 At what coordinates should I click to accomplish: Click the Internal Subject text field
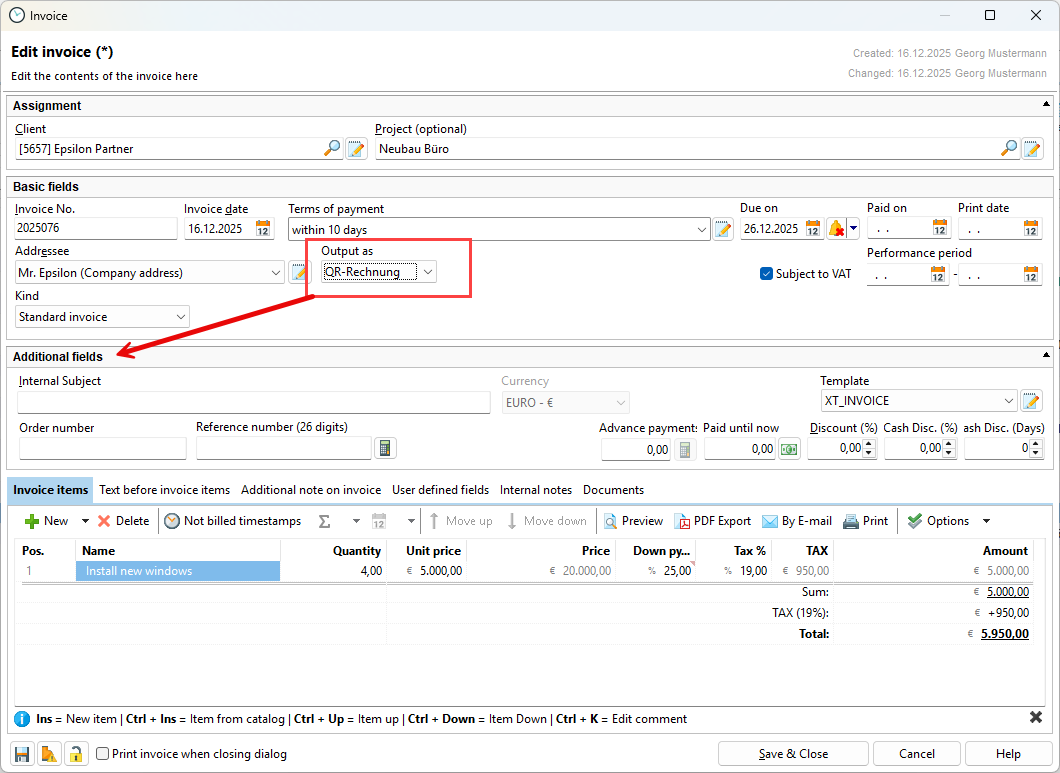(x=253, y=402)
